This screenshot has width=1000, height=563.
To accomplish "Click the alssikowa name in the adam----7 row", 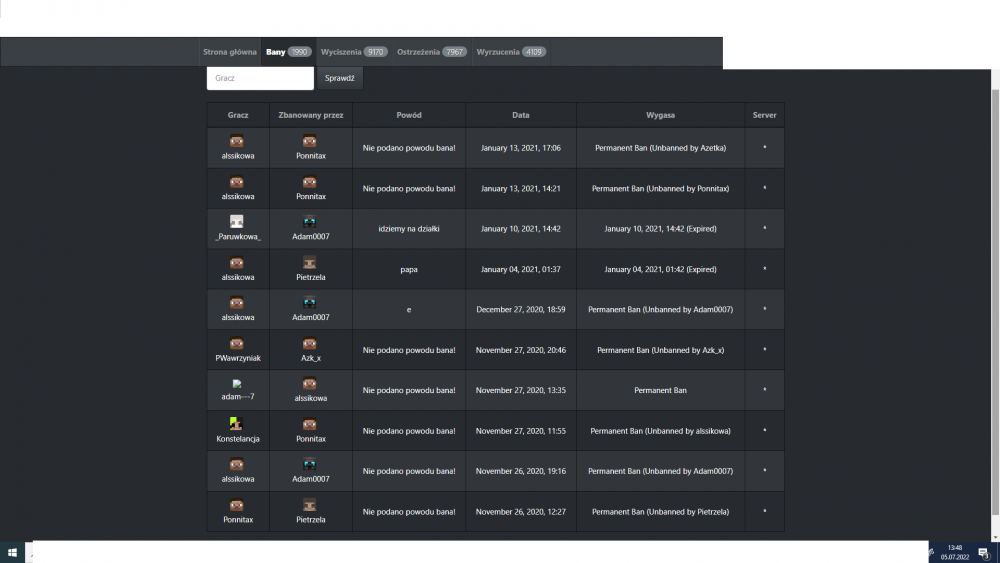I will coord(310,398).
